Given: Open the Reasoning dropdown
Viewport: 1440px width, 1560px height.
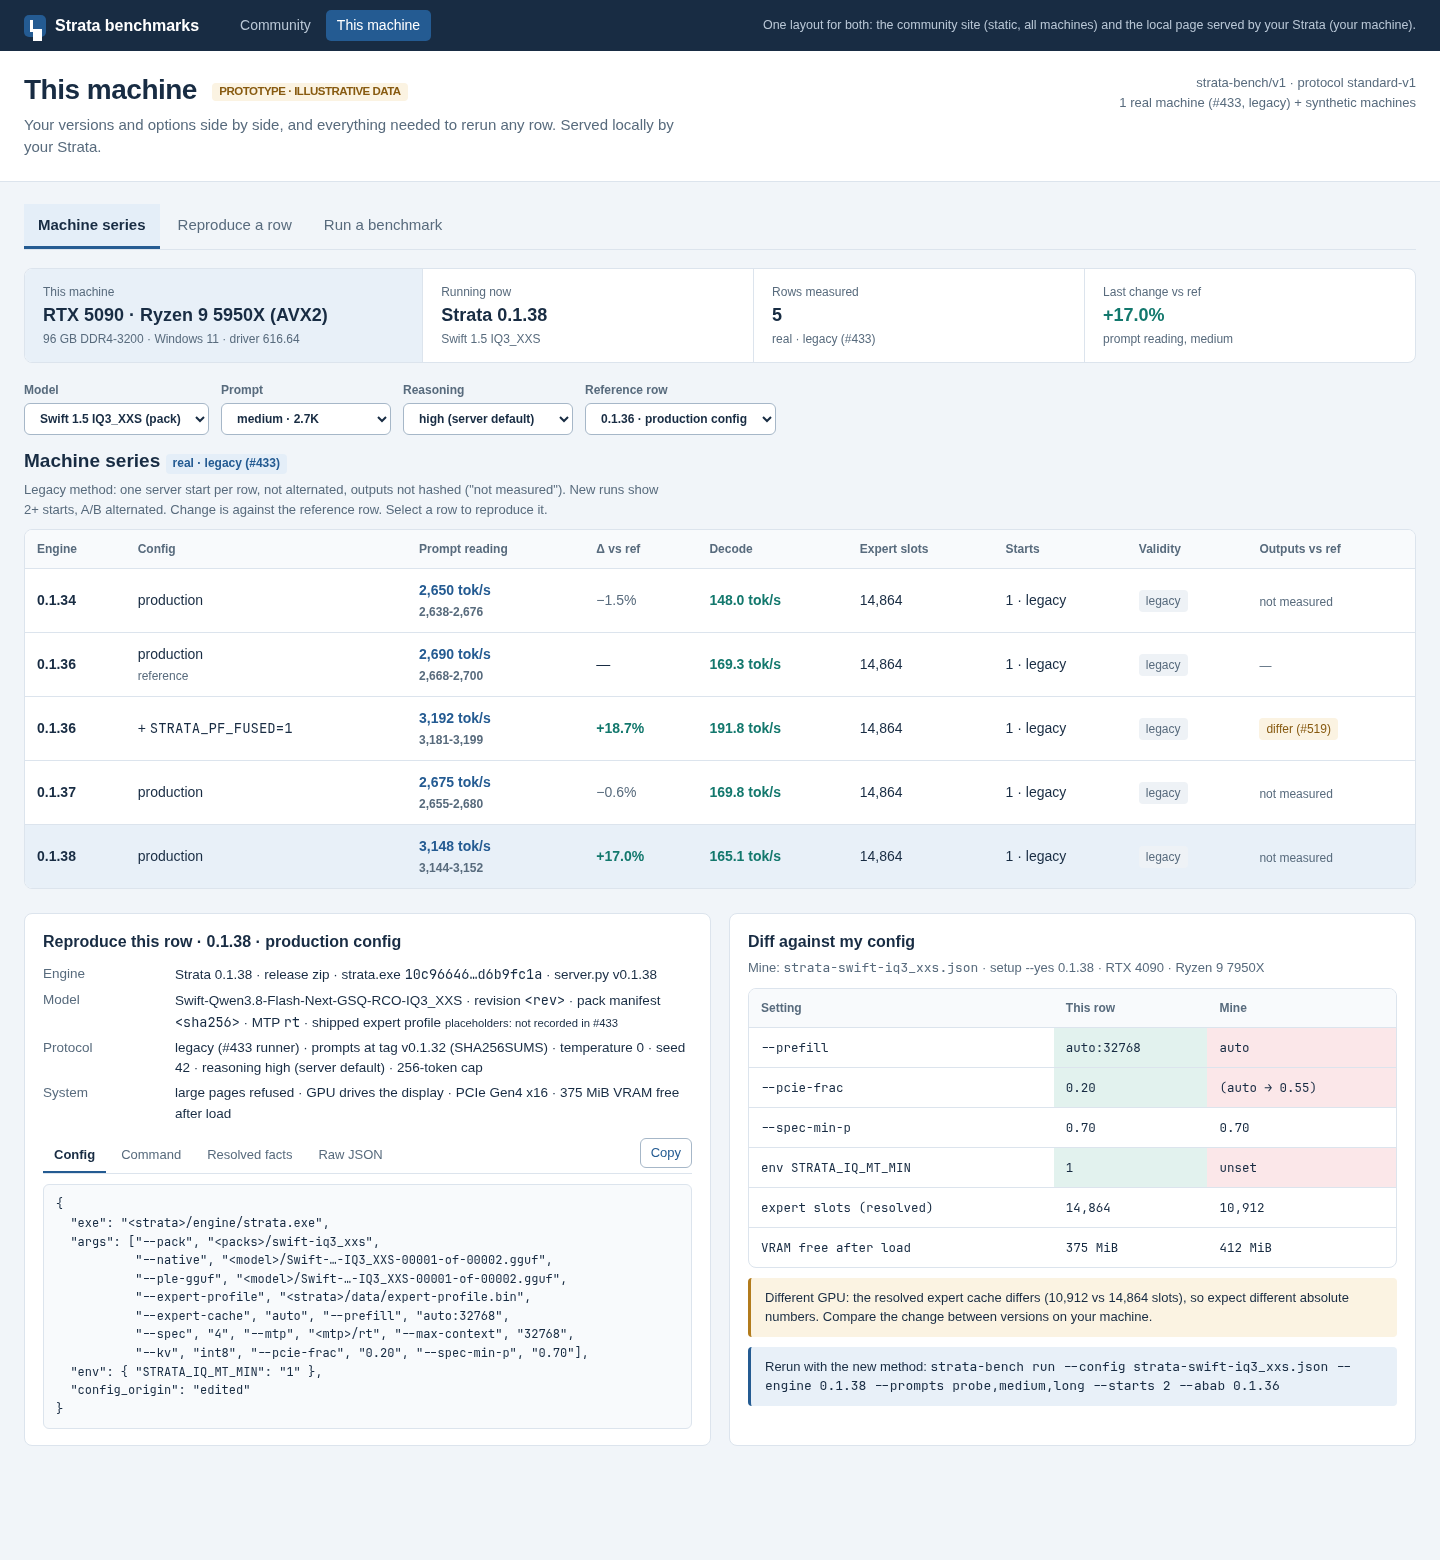Looking at the screenshot, I should 488,419.
